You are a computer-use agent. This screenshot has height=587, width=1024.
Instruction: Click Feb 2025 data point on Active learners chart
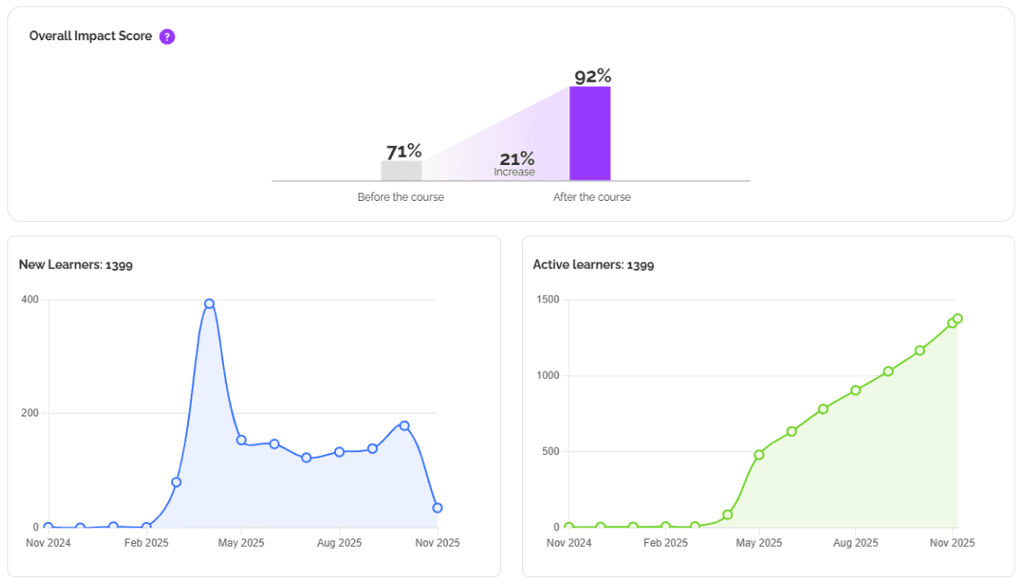665,527
